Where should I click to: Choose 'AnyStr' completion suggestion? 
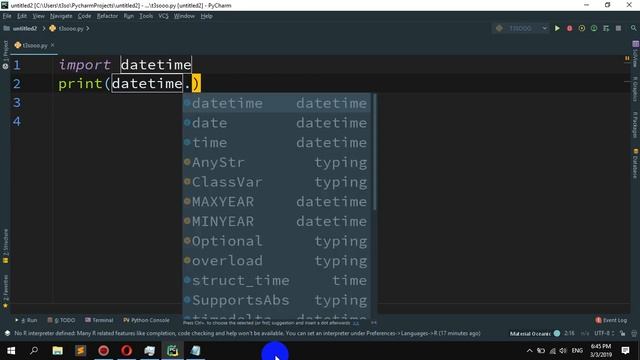pos(277,162)
